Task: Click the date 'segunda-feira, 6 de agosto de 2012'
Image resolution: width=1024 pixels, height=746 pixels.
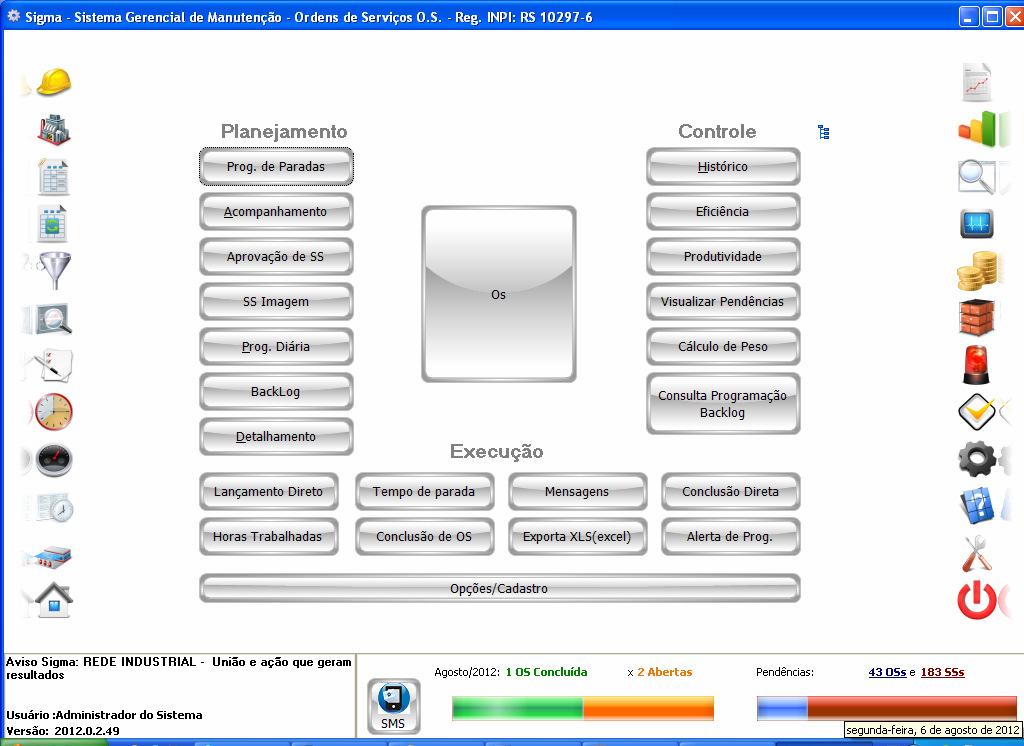Action: [932, 730]
